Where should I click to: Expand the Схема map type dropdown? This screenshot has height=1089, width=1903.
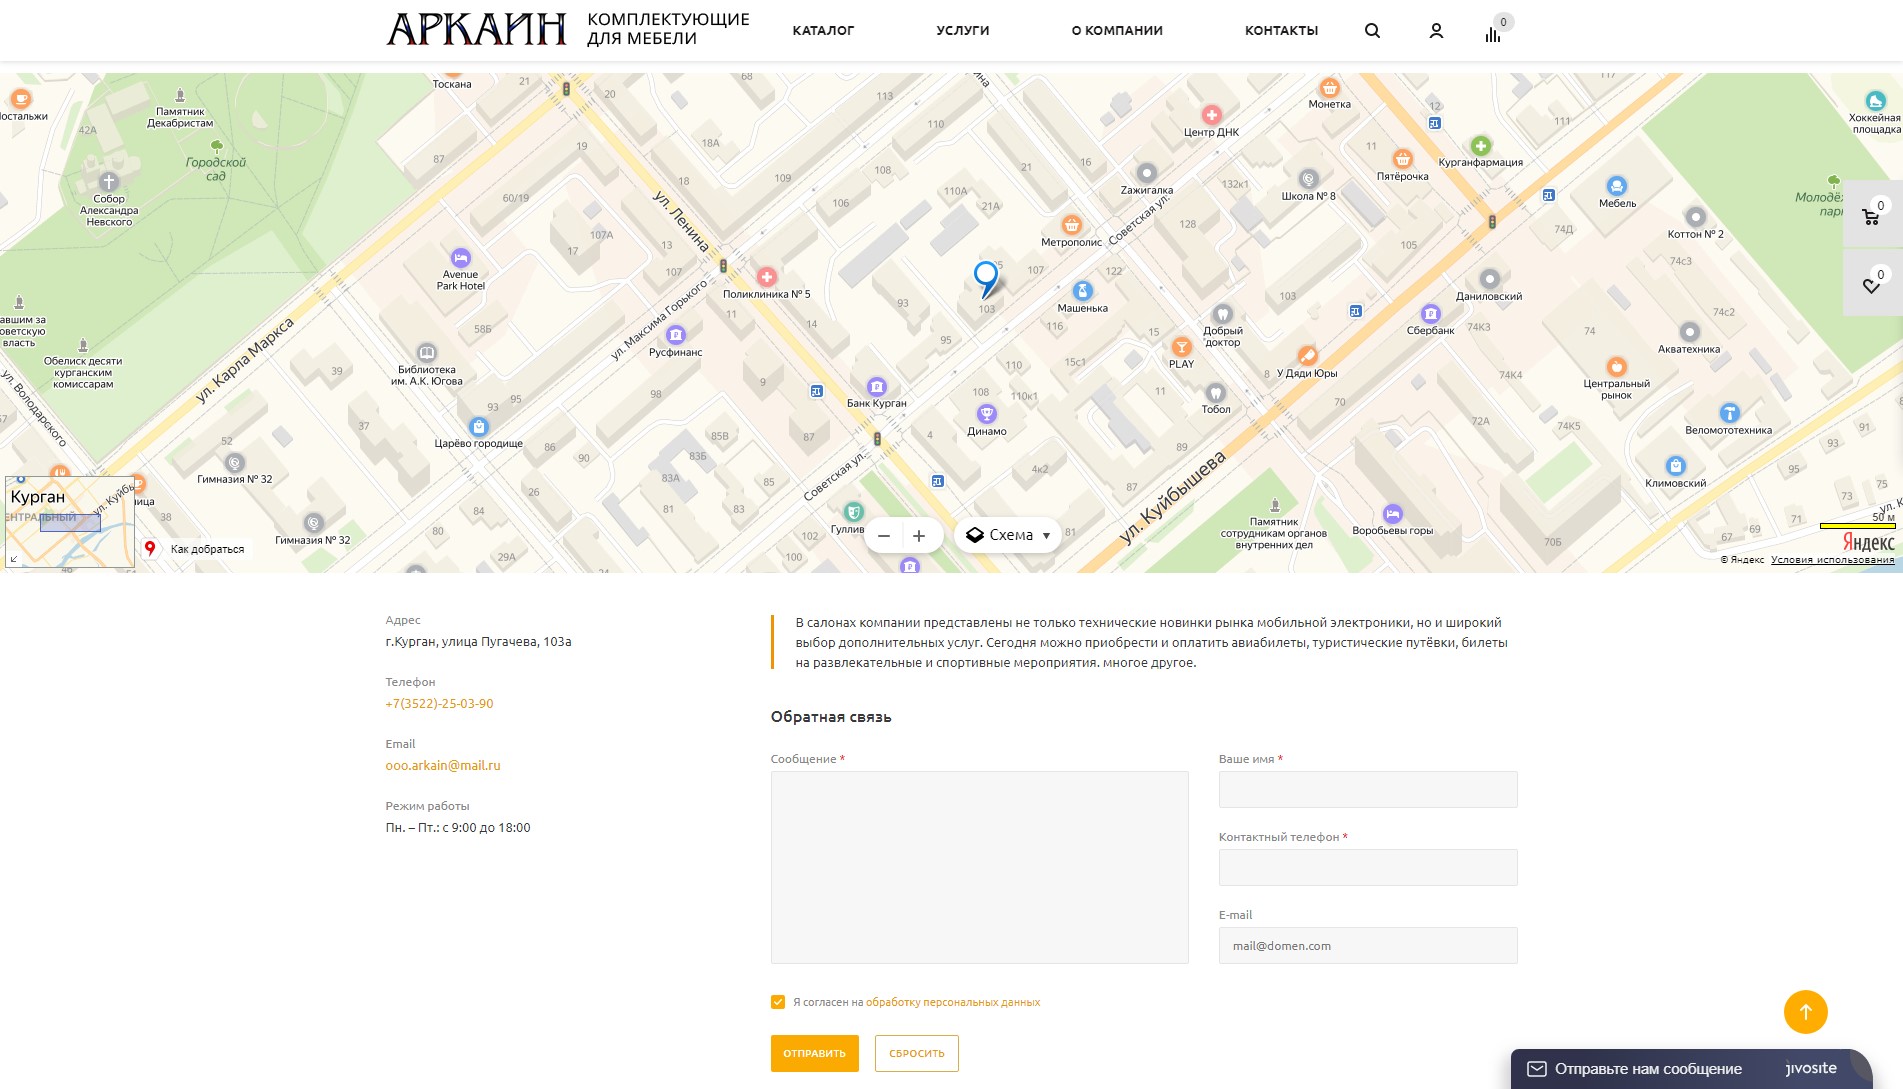click(x=1008, y=536)
